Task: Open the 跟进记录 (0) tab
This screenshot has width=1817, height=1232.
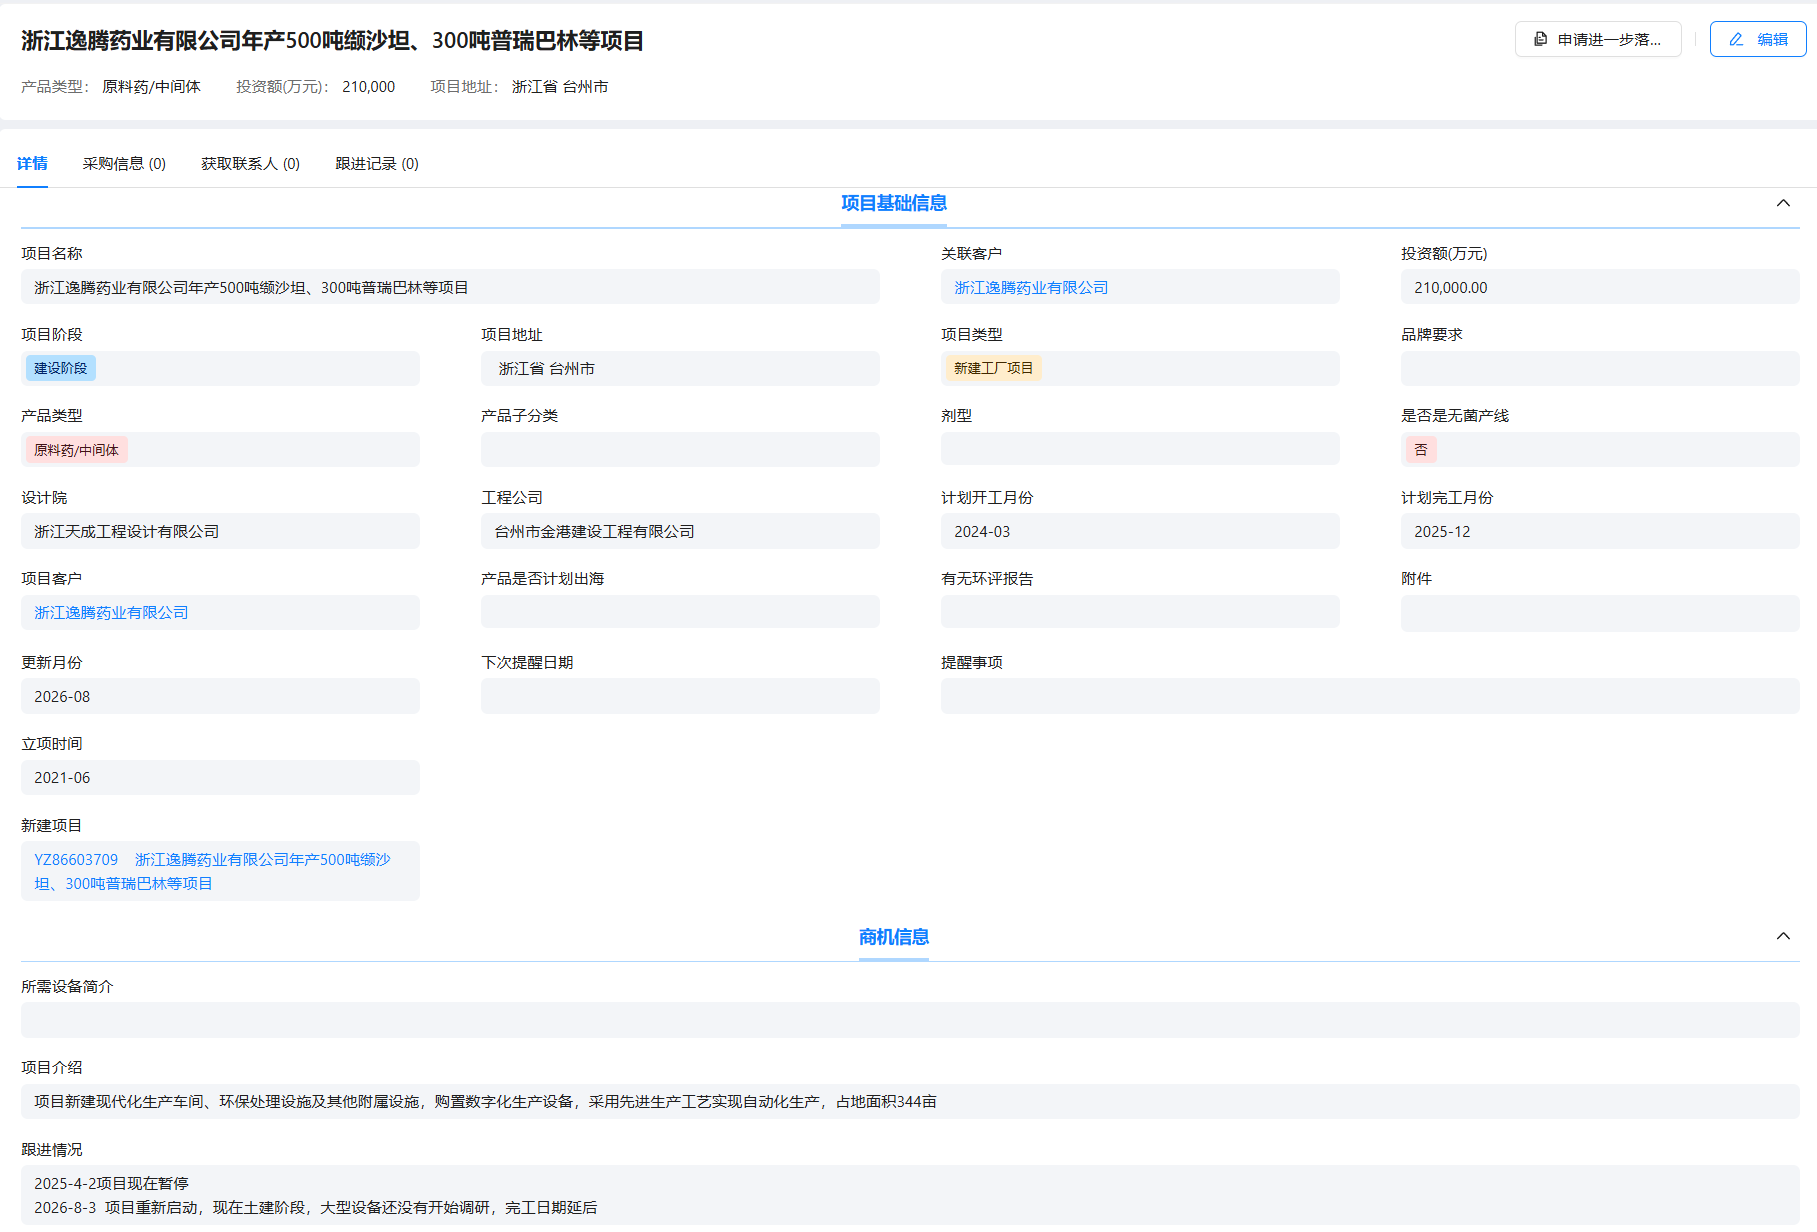Action: [377, 163]
